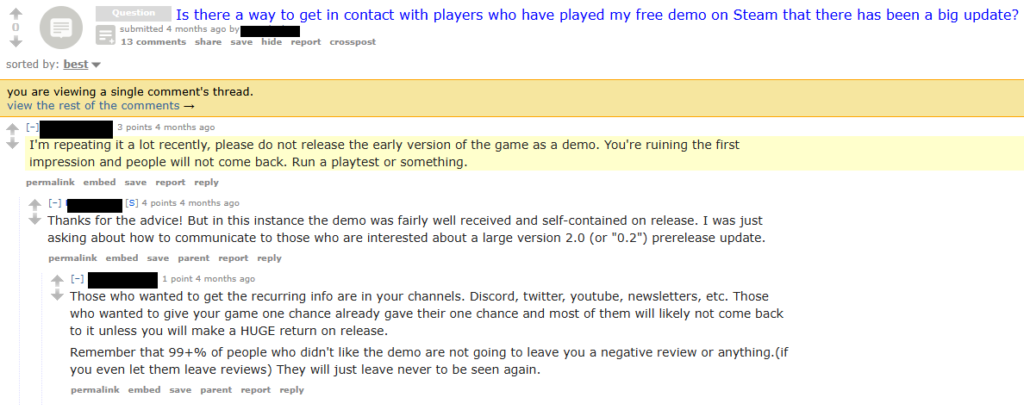Click parent link under the last comment
This screenshot has height=416, width=1024.
[216, 390]
